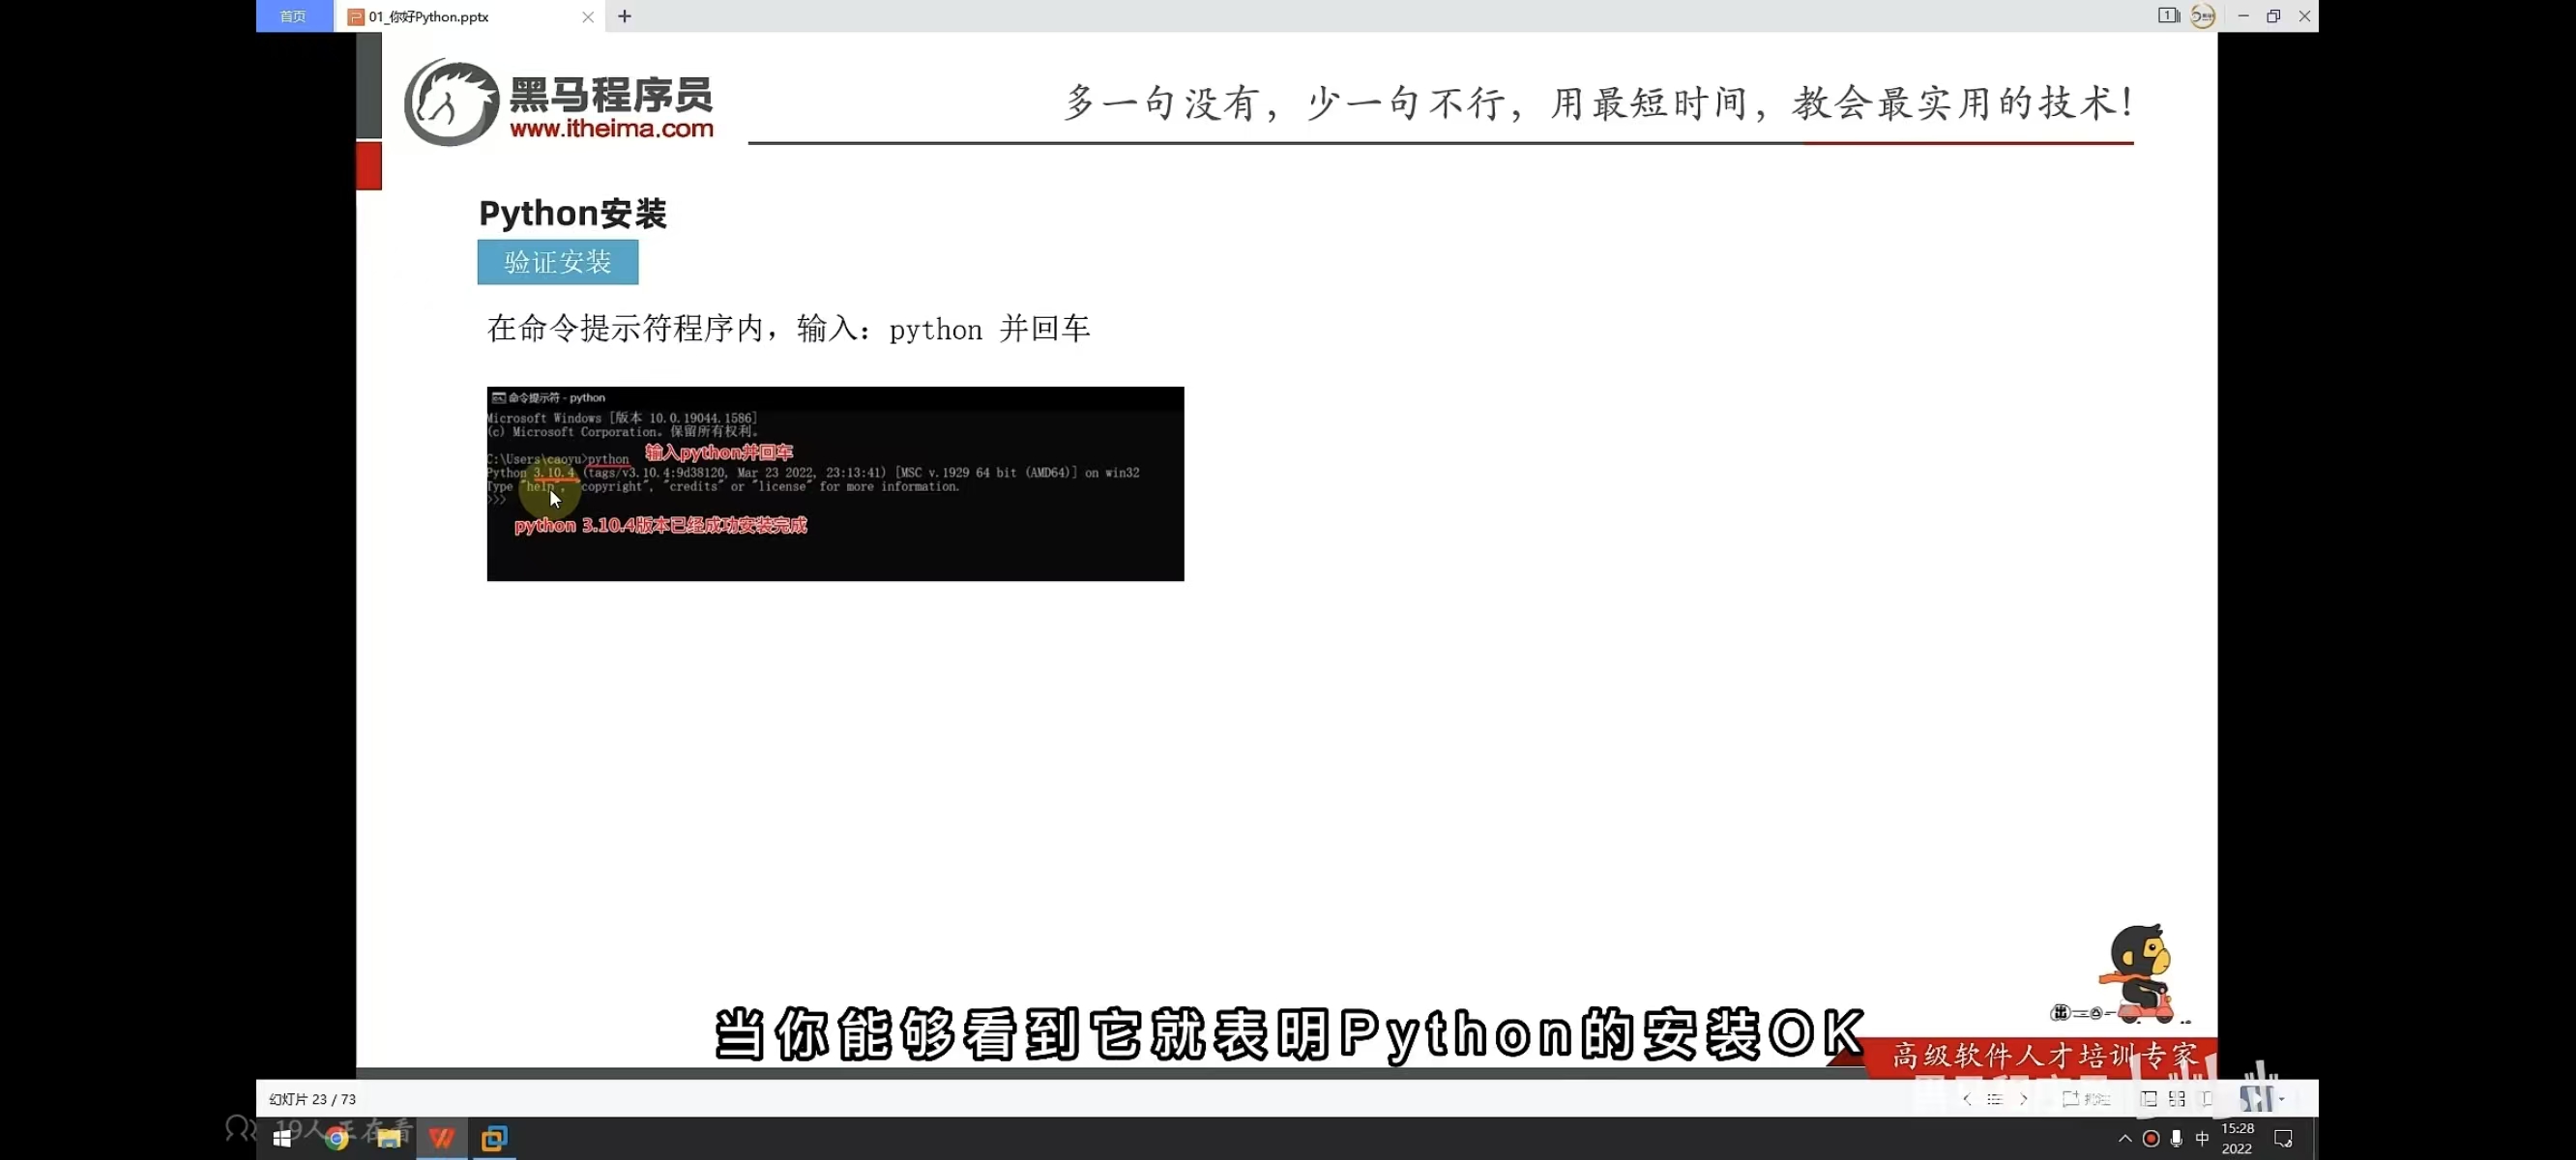Open reading view book icon

point(2207,1099)
